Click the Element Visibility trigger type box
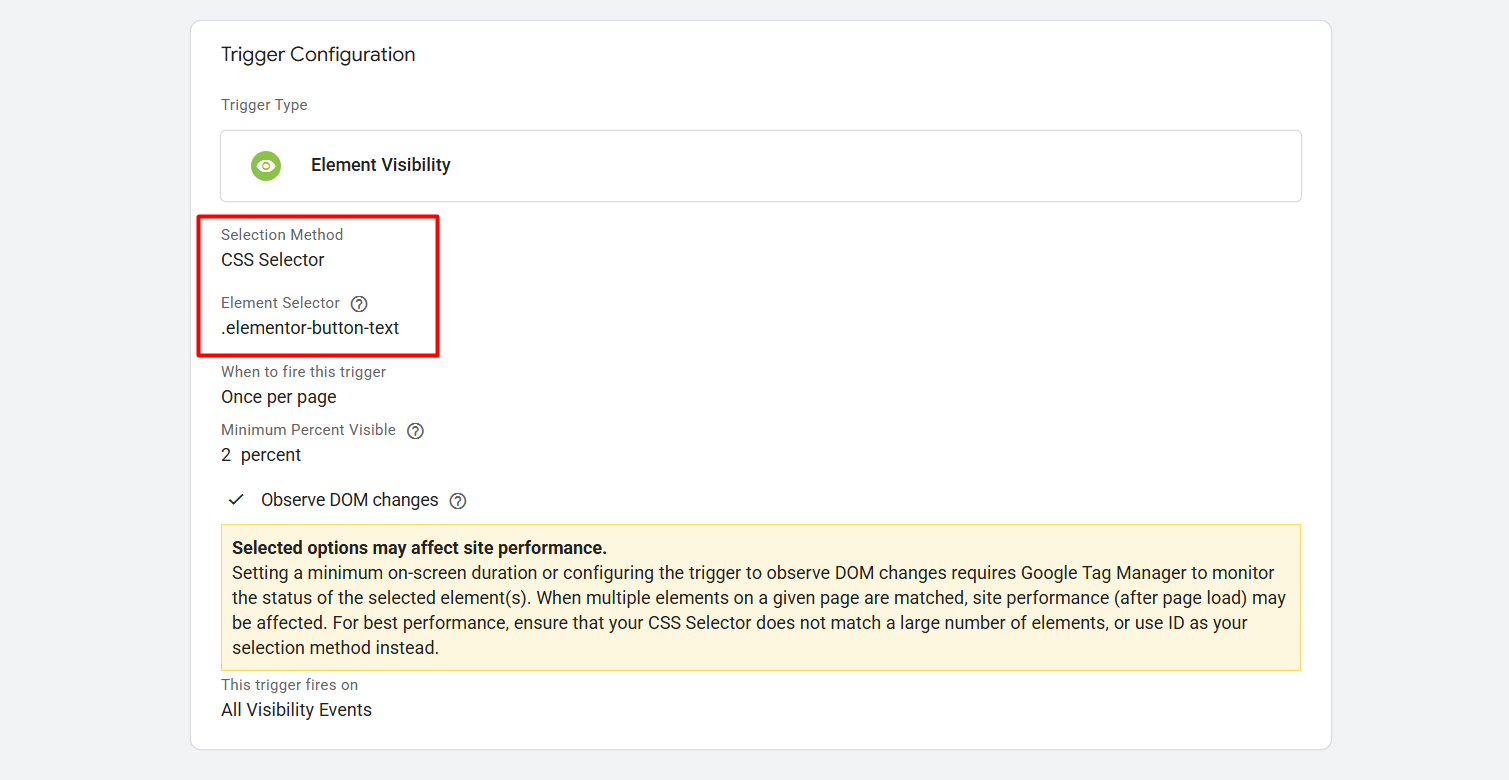The image size is (1509, 780). [x=760, y=166]
